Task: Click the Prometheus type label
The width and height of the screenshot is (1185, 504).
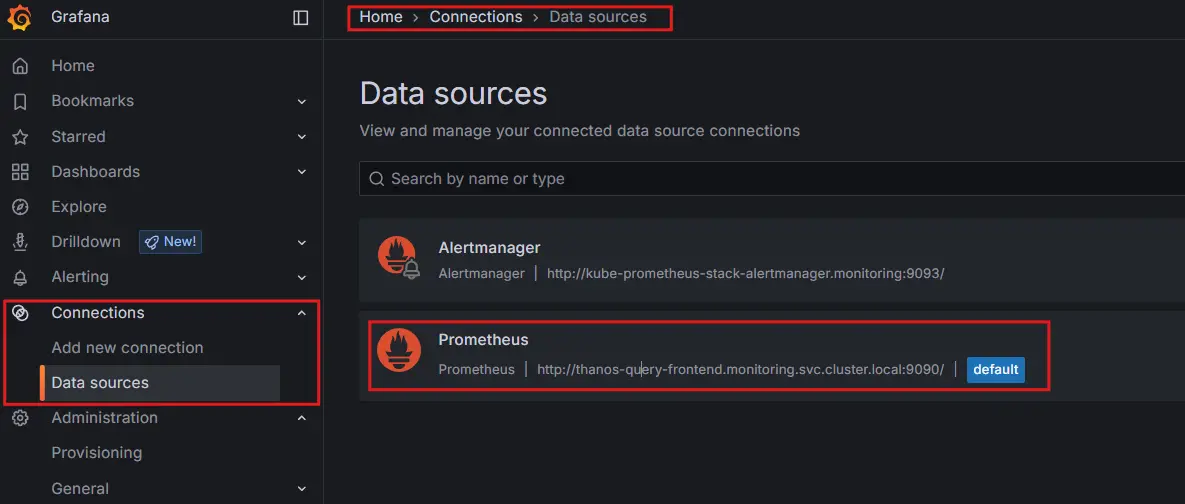Action: coord(476,369)
